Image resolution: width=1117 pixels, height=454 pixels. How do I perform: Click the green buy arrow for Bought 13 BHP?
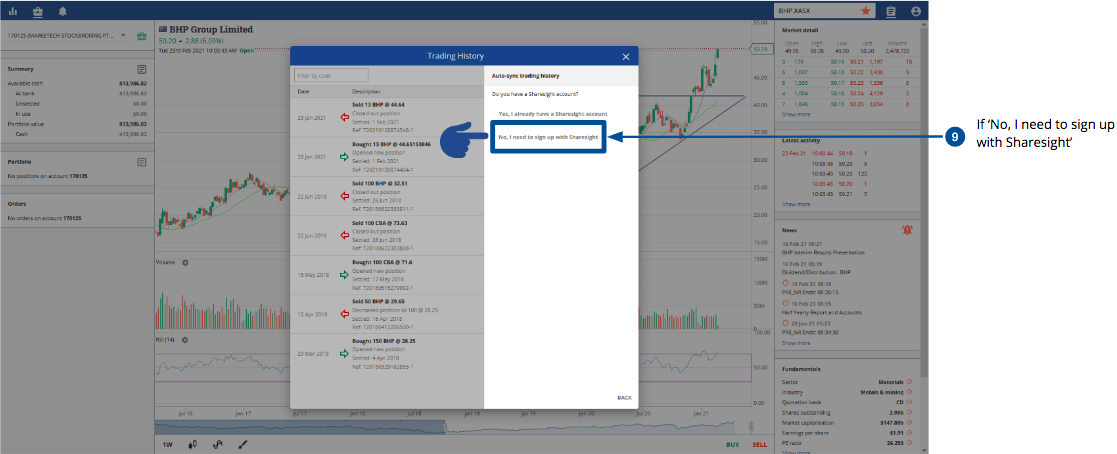coord(344,156)
